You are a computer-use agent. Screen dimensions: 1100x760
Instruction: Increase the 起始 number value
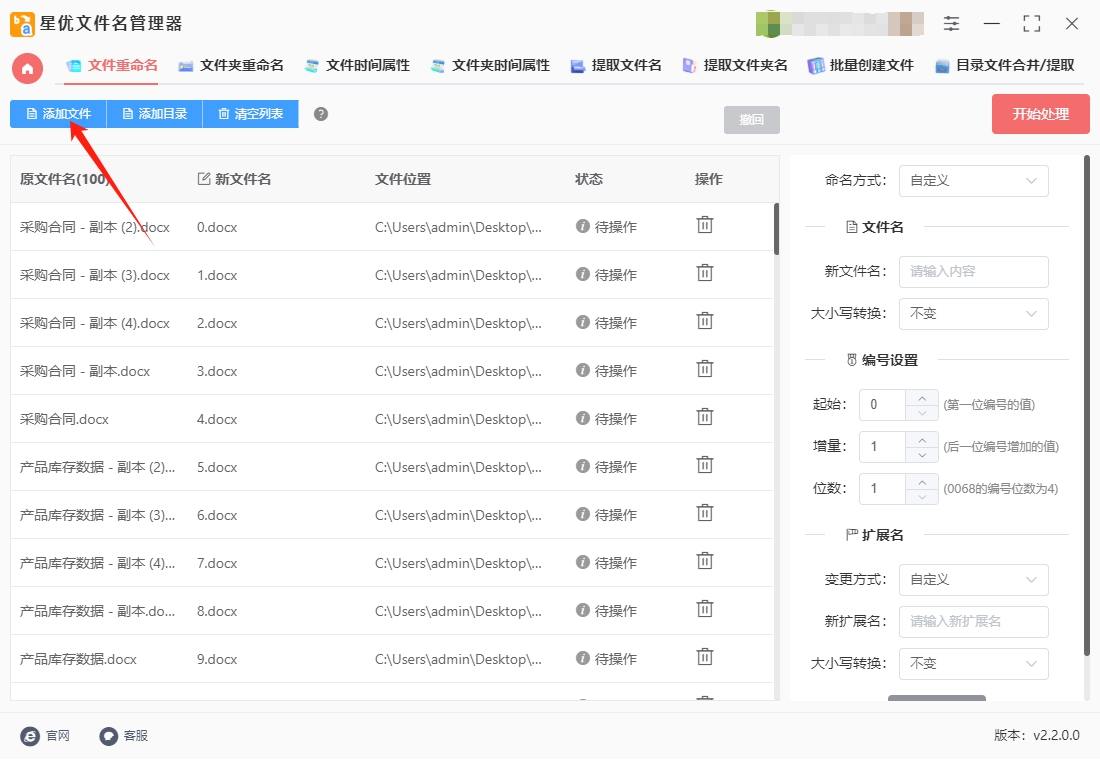(922, 397)
